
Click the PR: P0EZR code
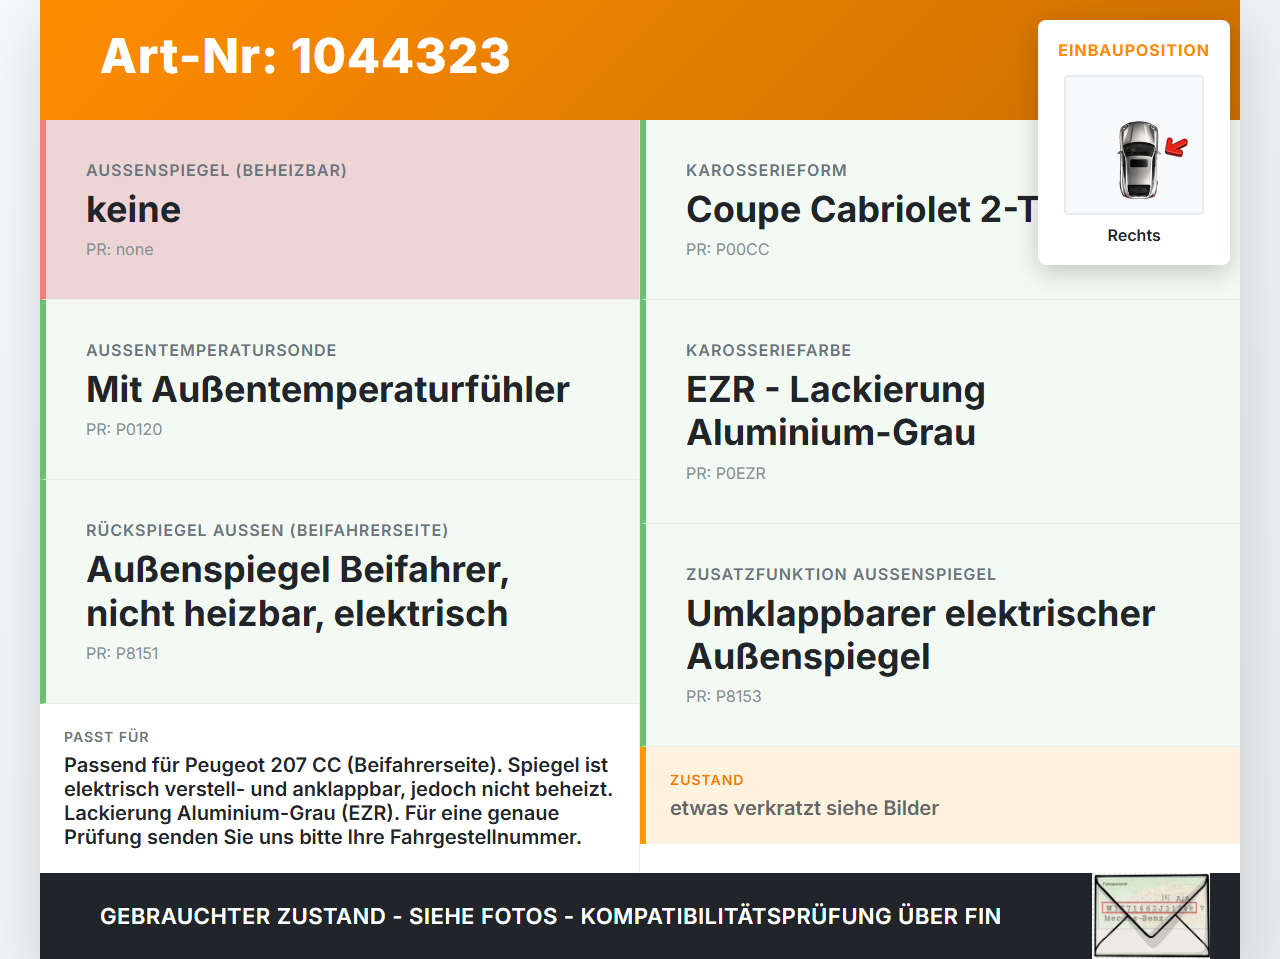point(726,473)
